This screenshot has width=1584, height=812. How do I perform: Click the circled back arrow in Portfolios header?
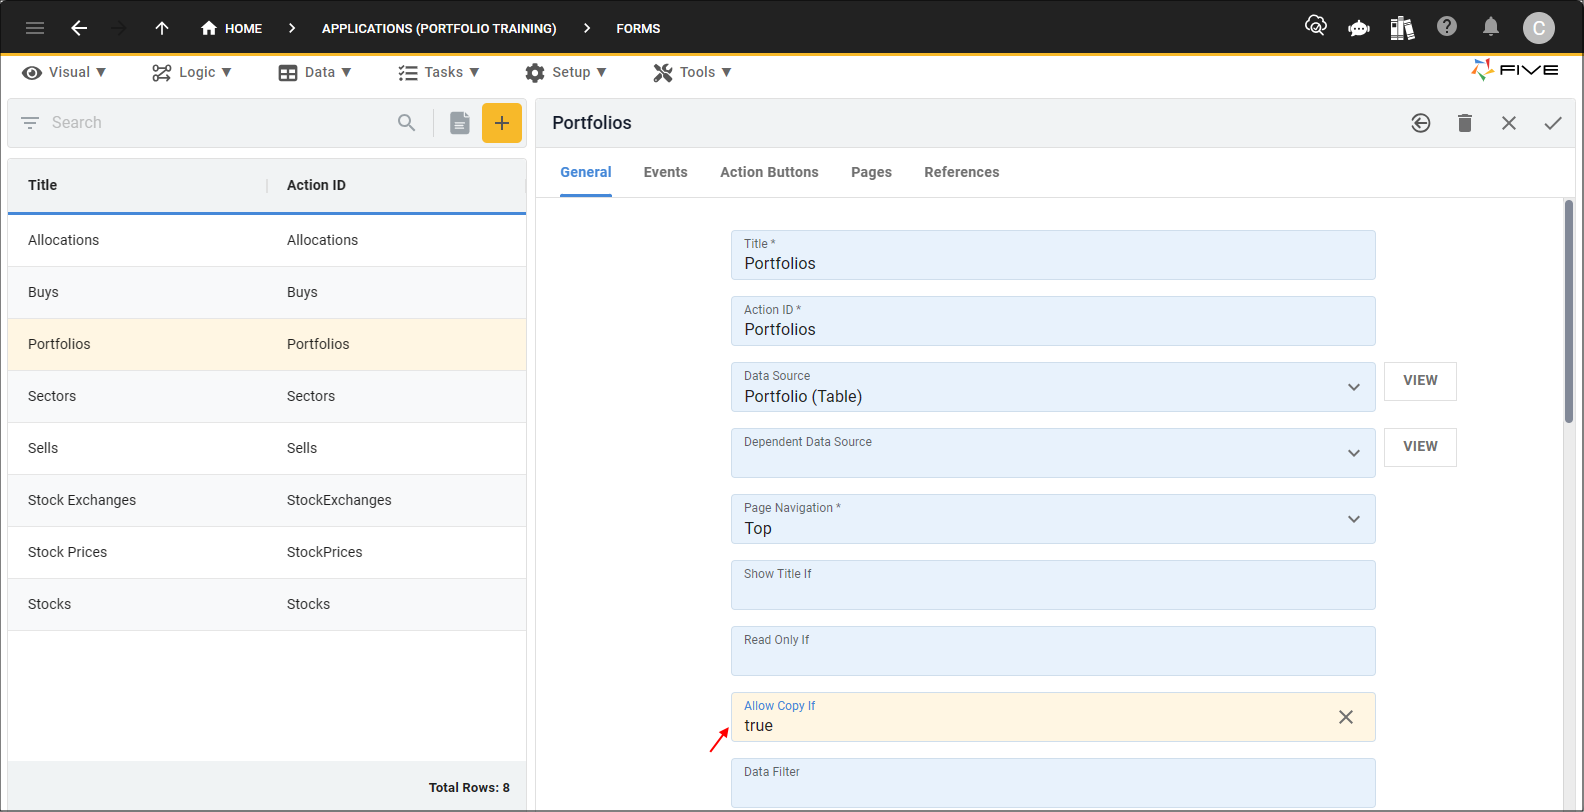(1421, 123)
